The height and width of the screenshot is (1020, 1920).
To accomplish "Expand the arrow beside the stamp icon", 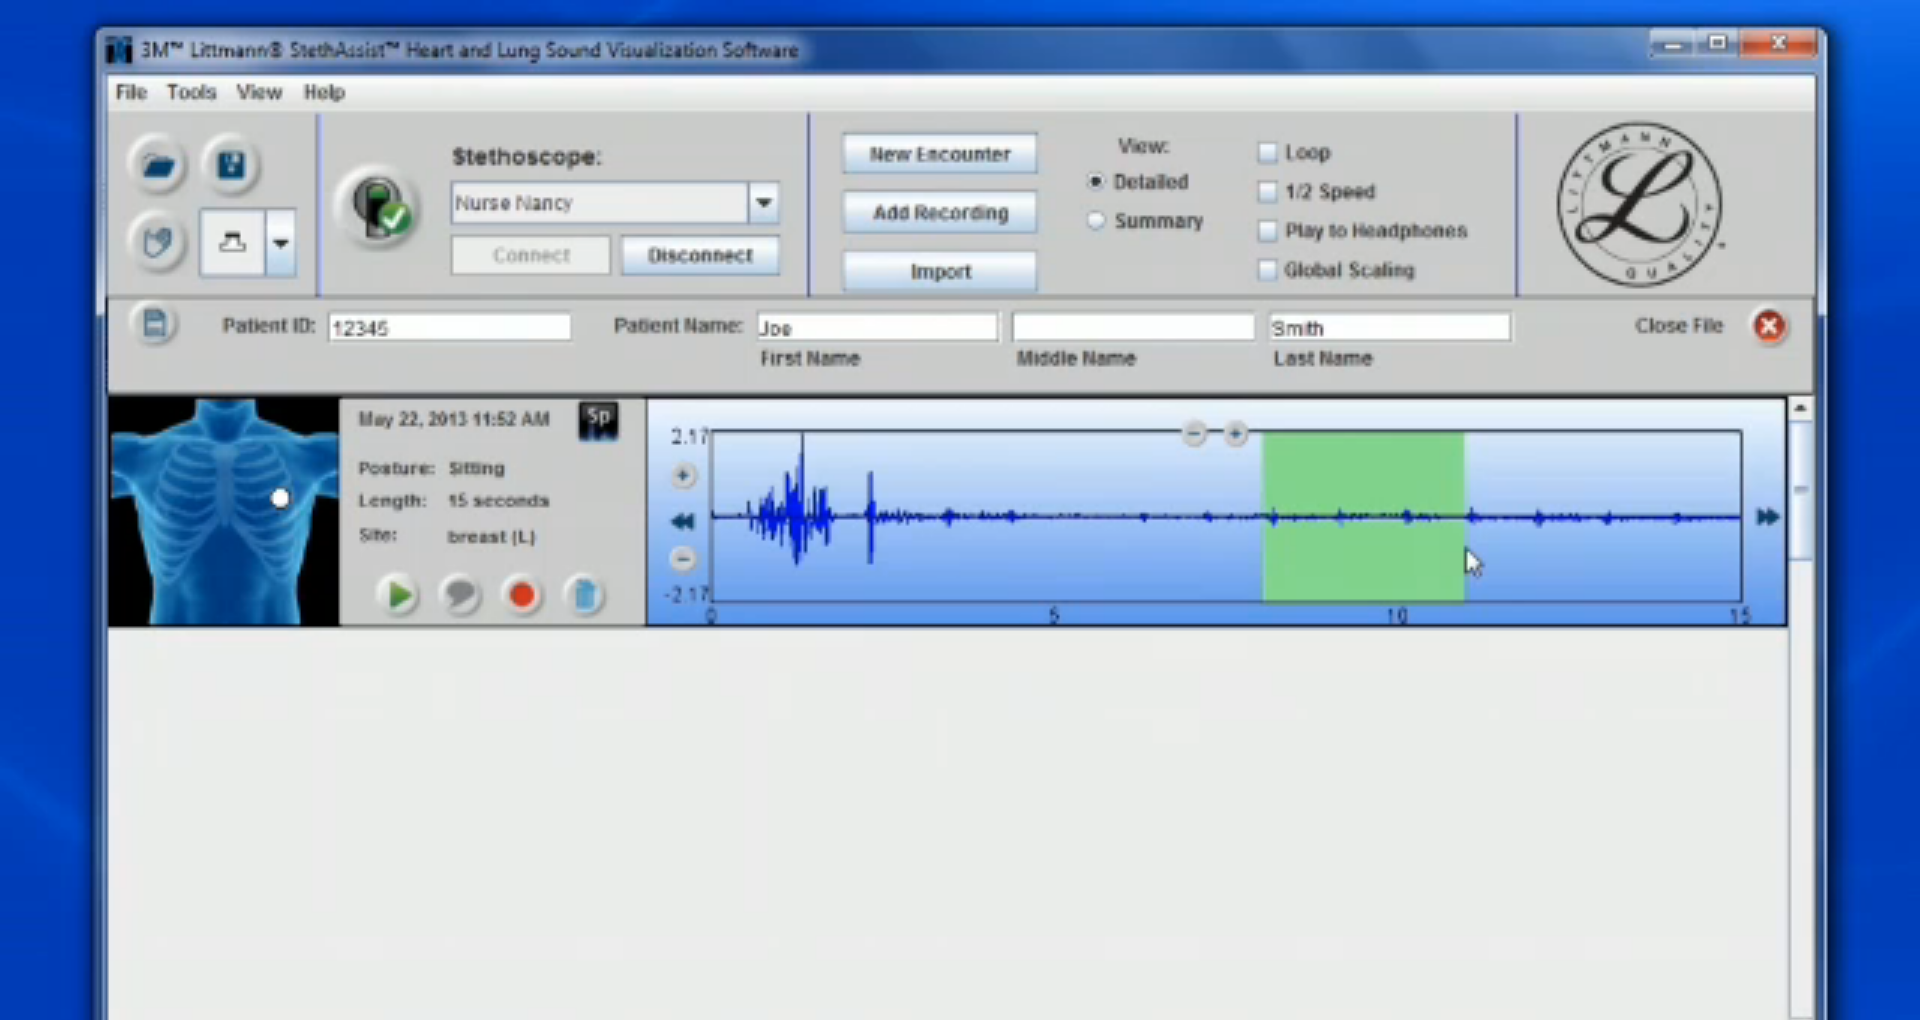I will 281,242.
